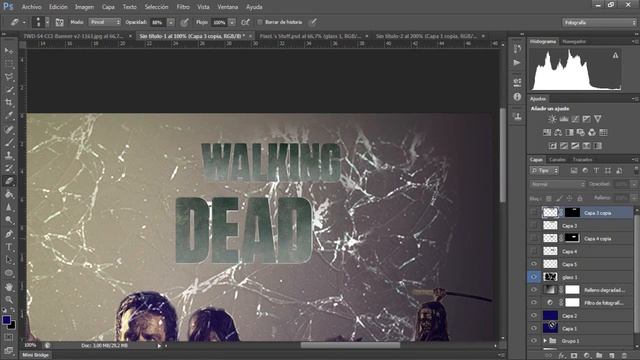Open the Filtro menu
The height and width of the screenshot is (360, 640).
pyautogui.click(x=183, y=7)
